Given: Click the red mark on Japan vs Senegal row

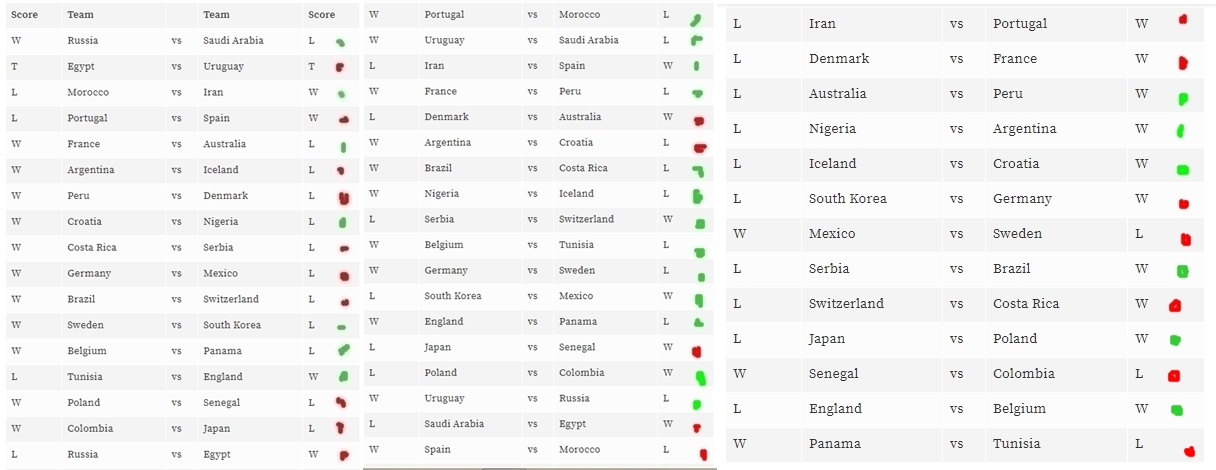Looking at the screenshot, I should 696,351.
